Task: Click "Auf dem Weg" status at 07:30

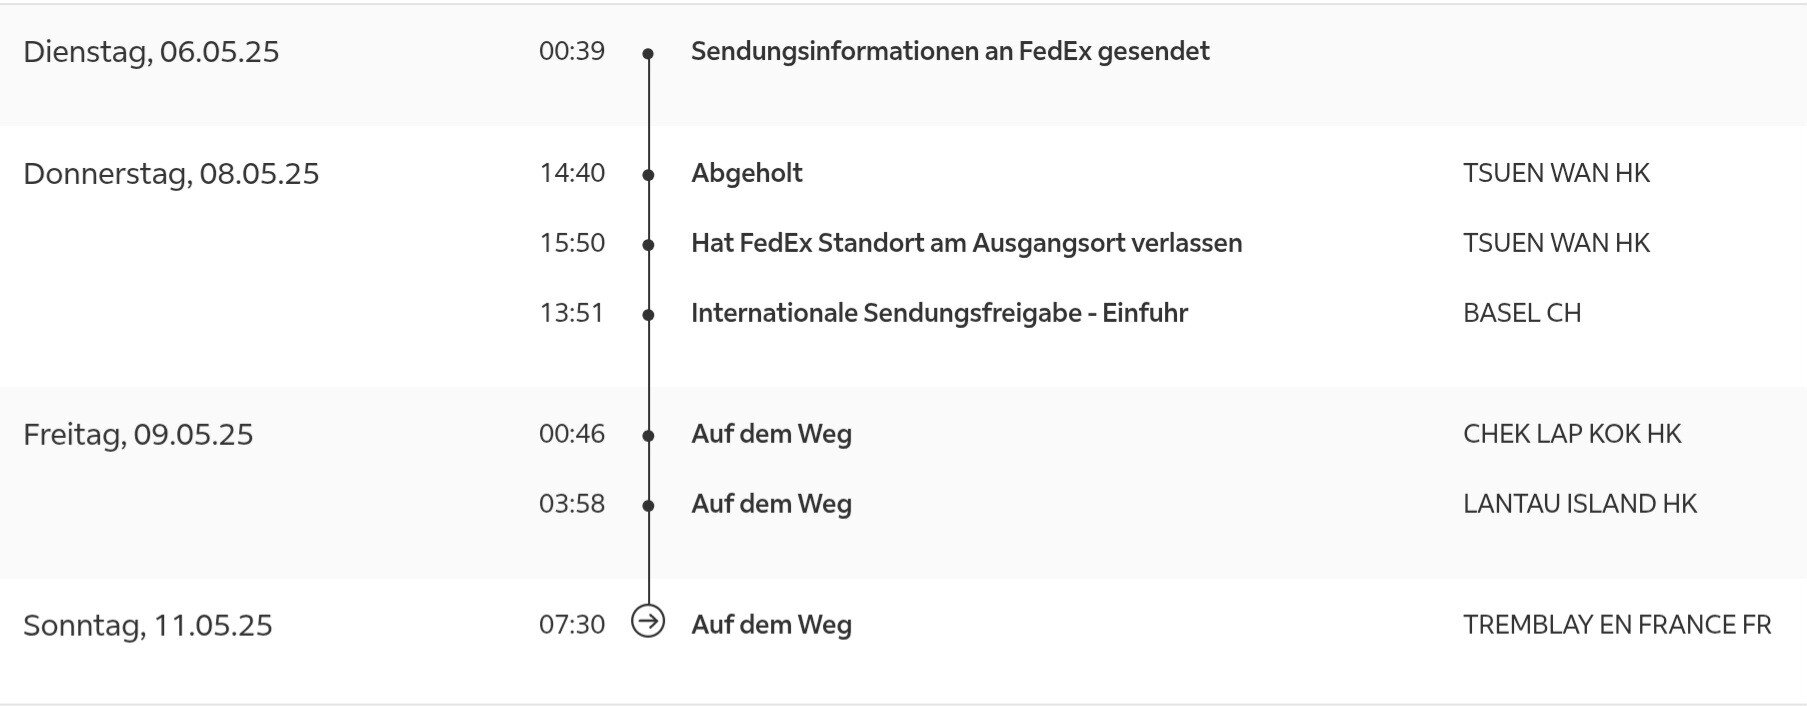Action: click(771, 625)
